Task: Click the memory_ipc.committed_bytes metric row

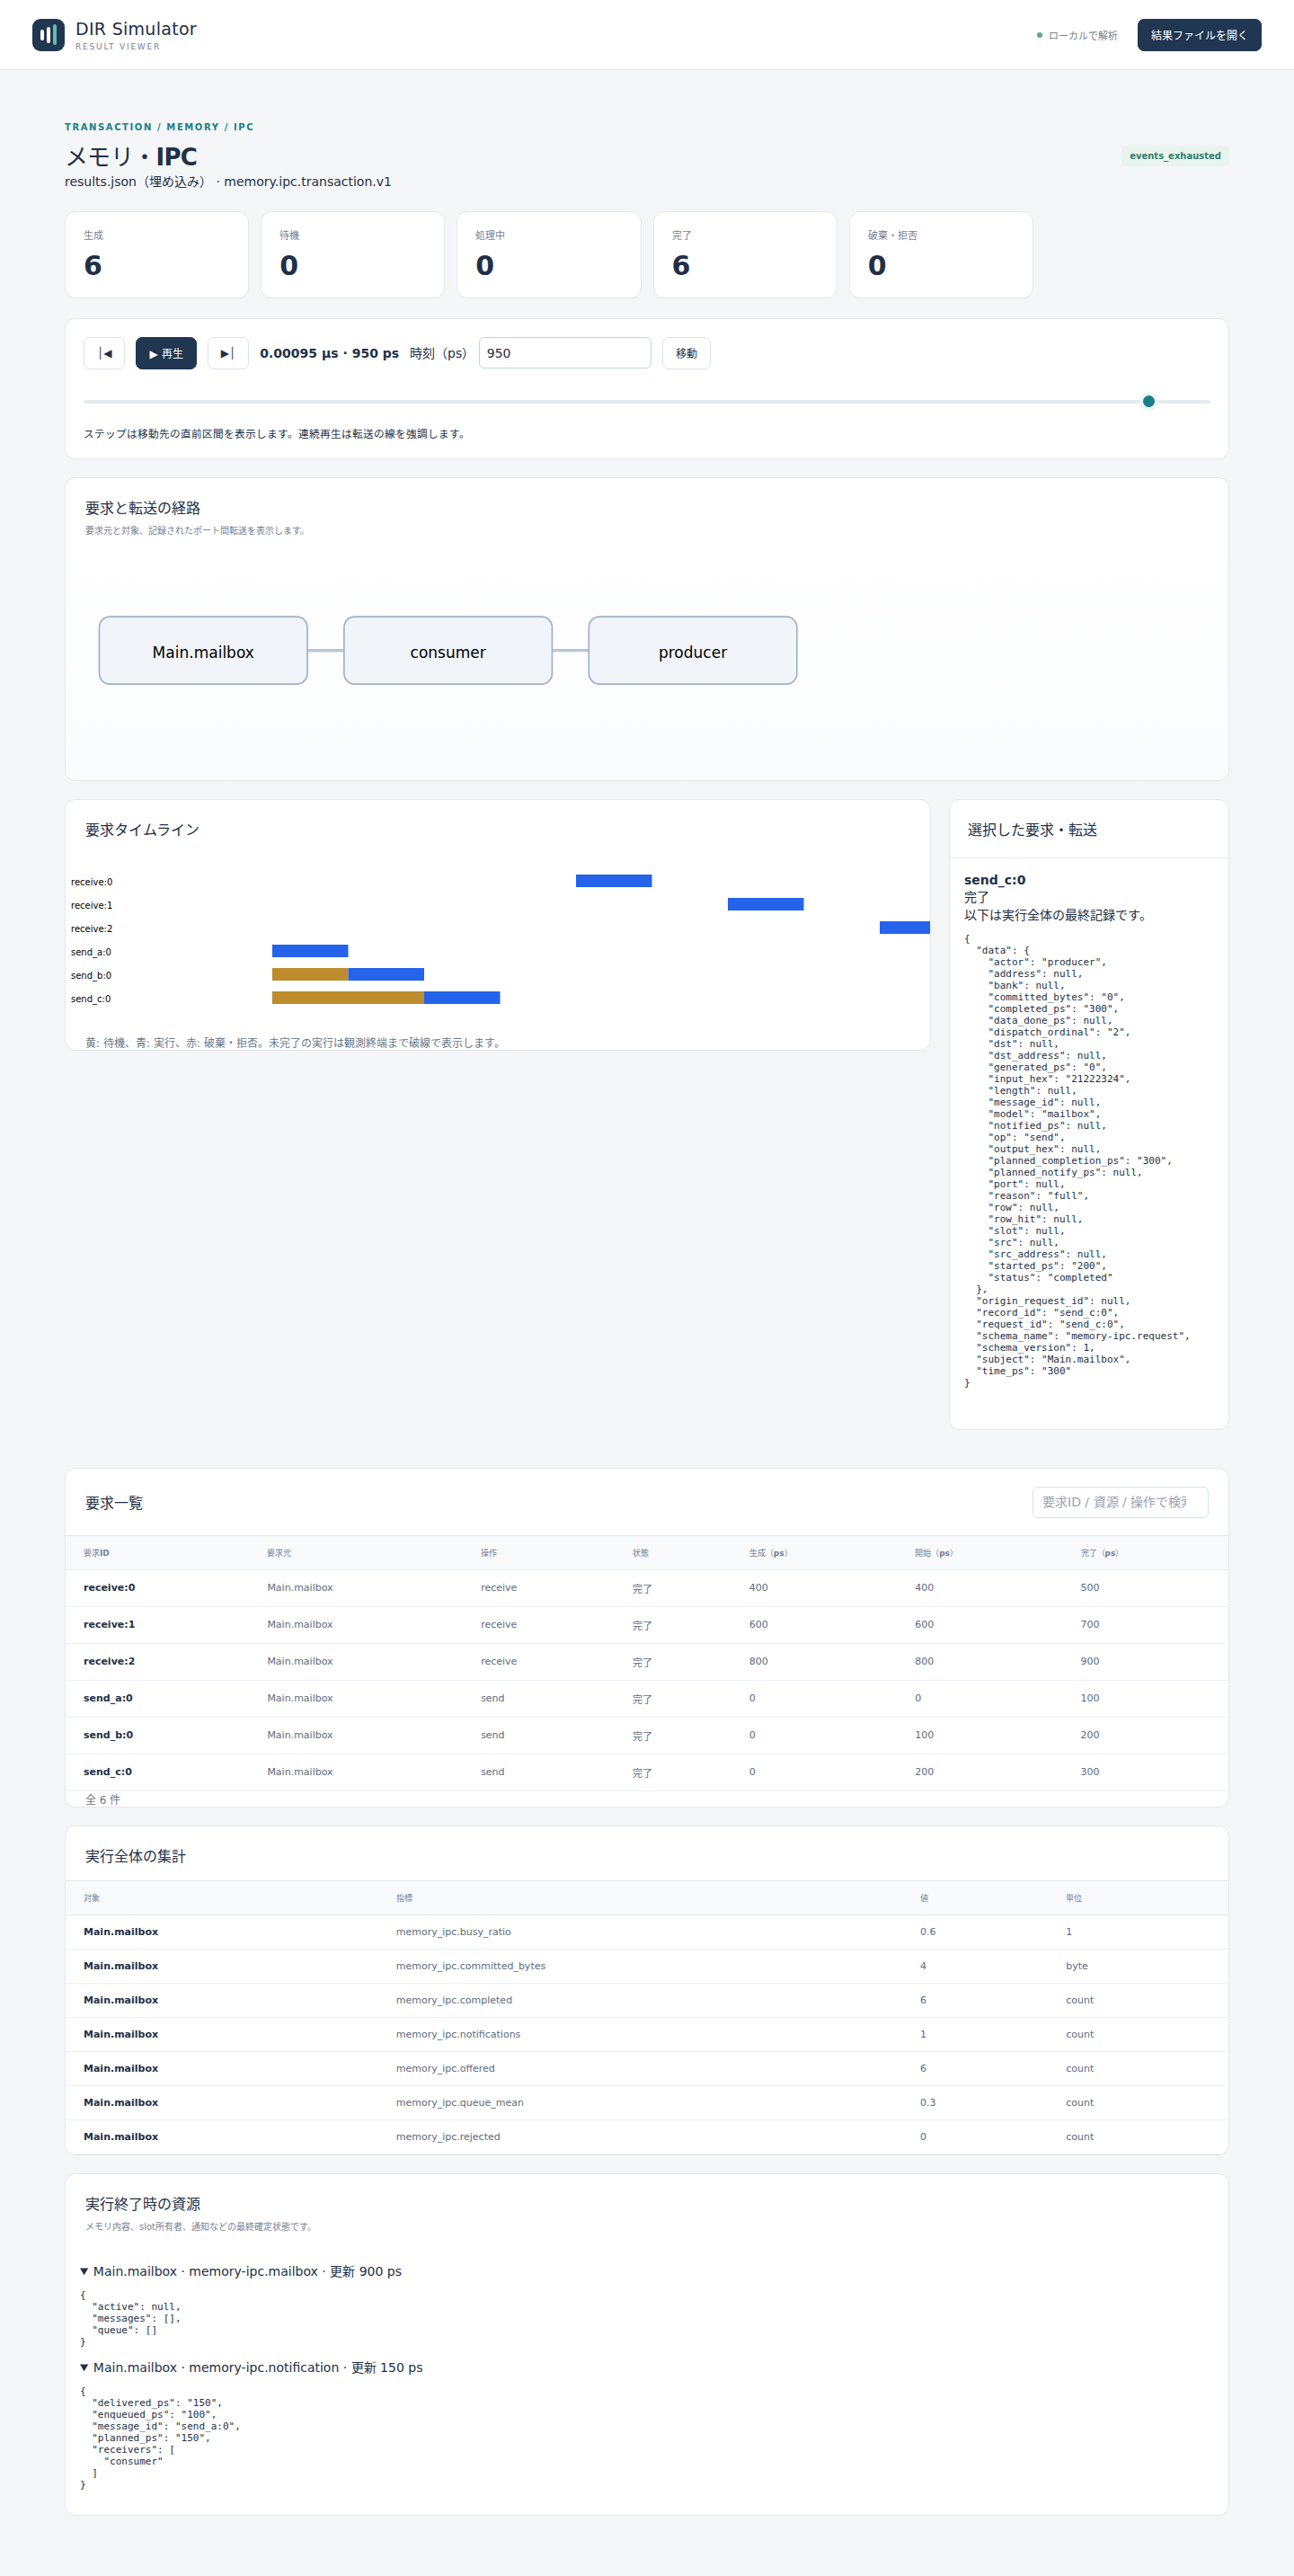Action: 647,1966
